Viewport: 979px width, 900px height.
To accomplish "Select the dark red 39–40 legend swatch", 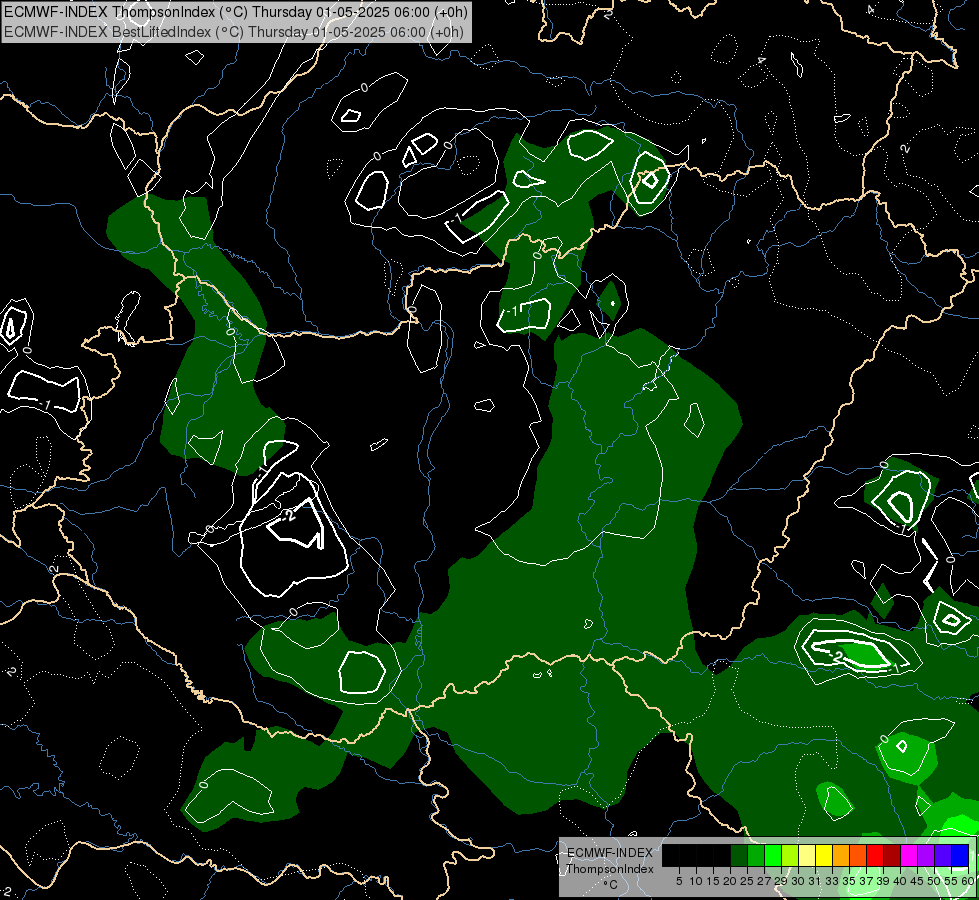I will (892, 855).
